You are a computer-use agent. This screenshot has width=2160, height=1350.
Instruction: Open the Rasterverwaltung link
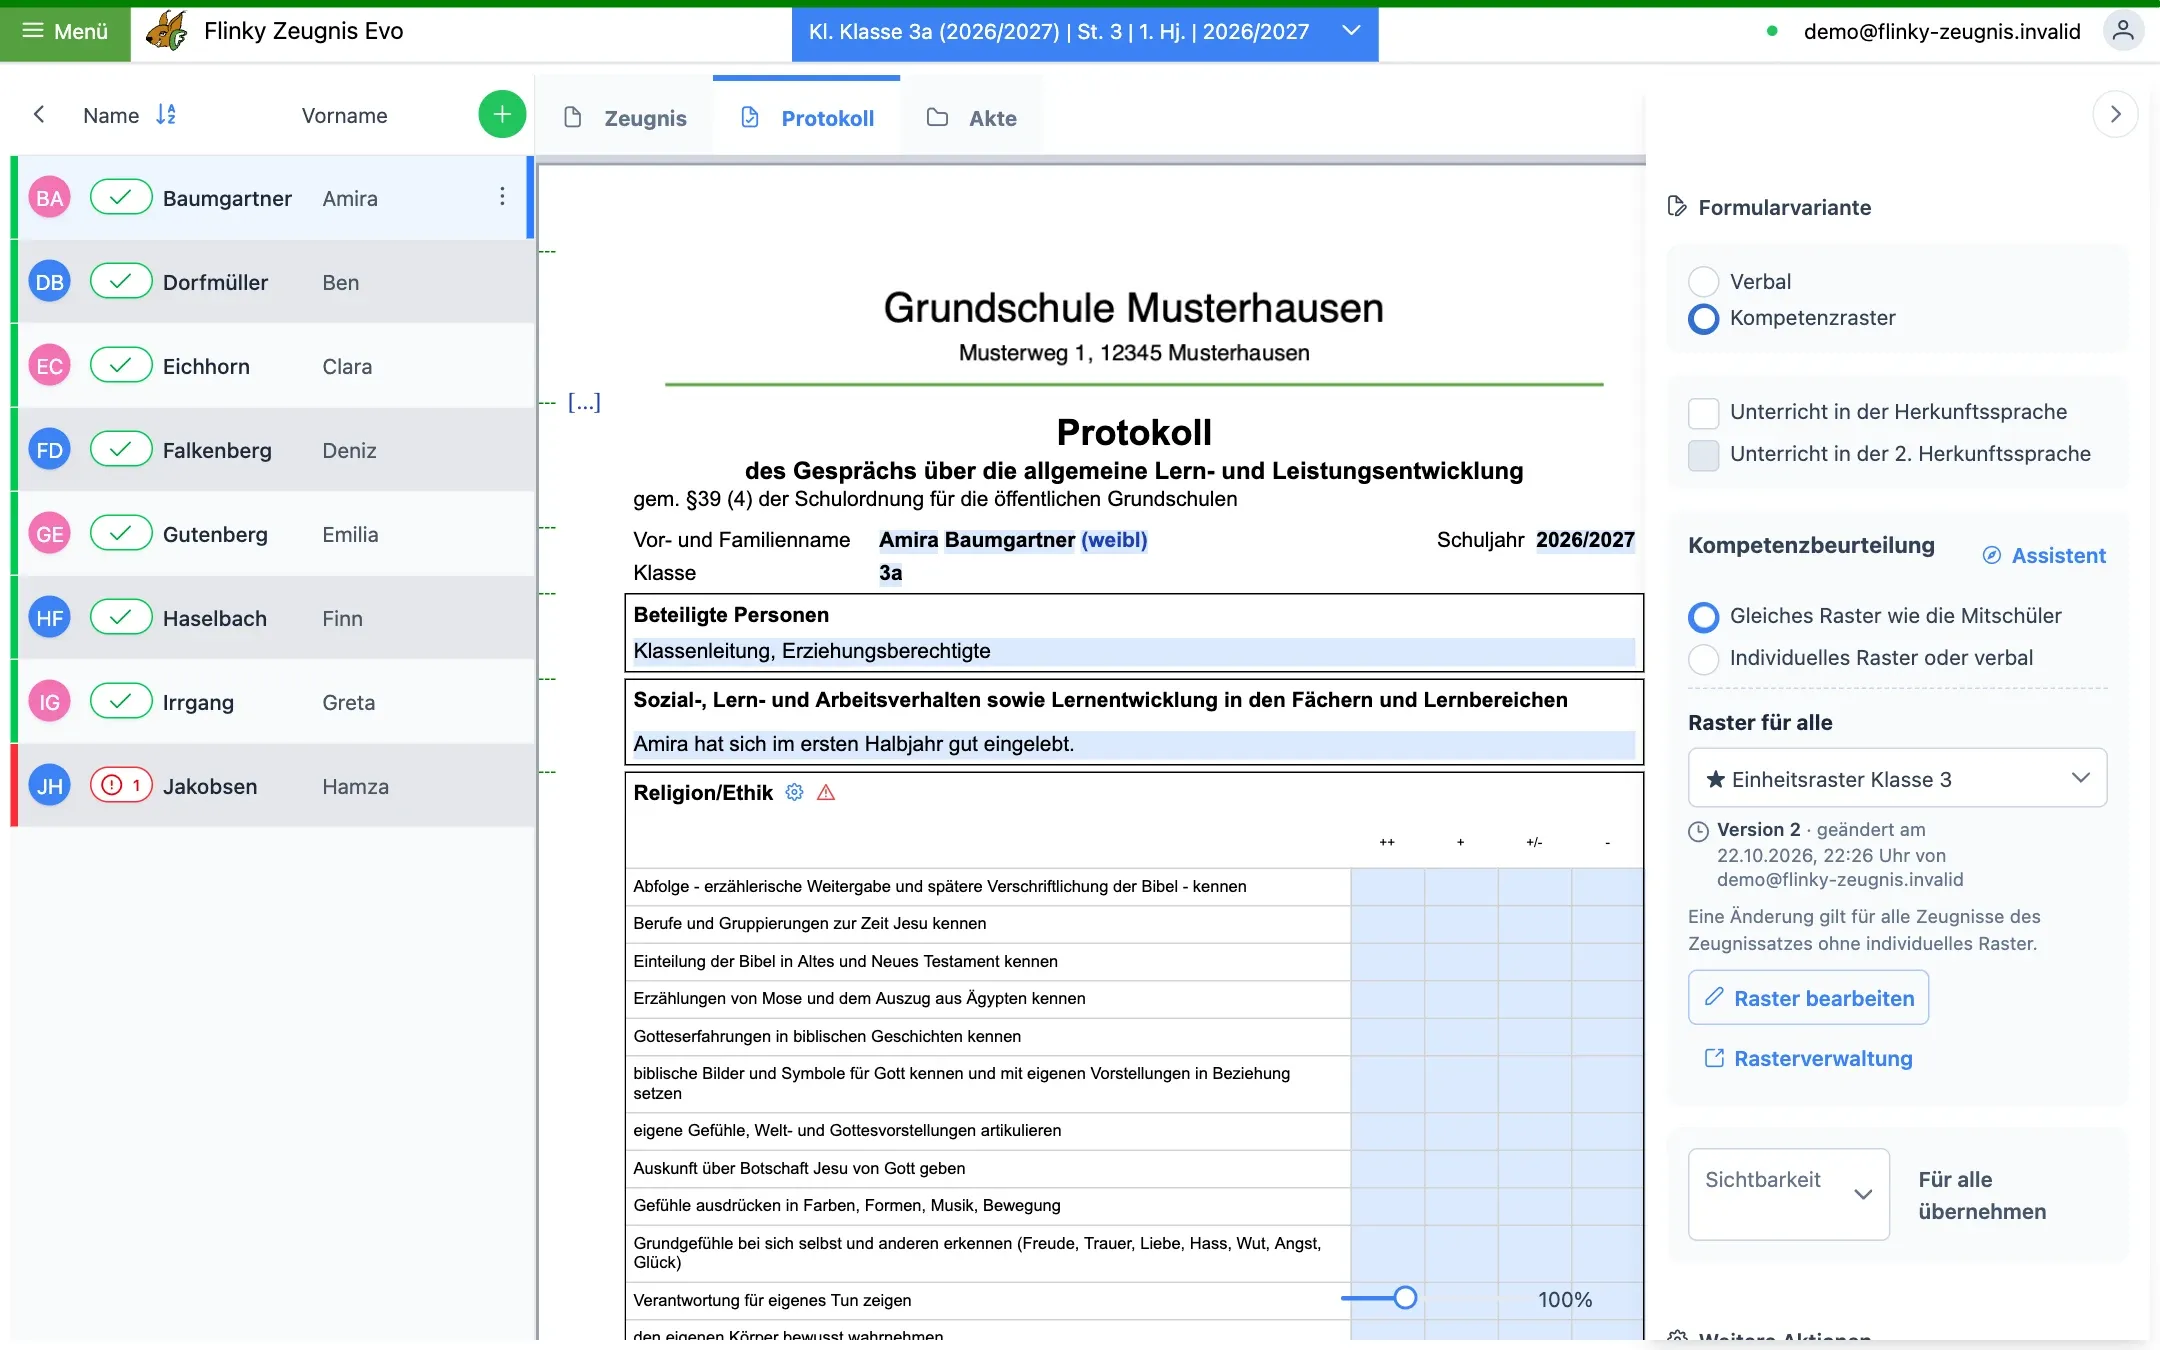click(1808, 1058)
